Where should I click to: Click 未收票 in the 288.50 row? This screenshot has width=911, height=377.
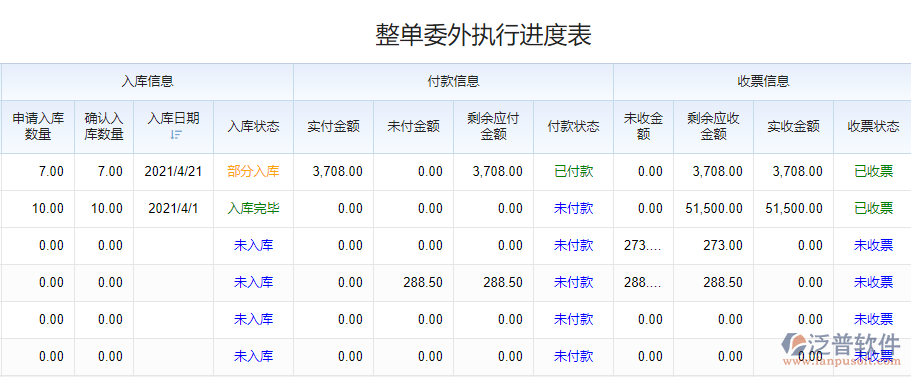pos(873,282)
